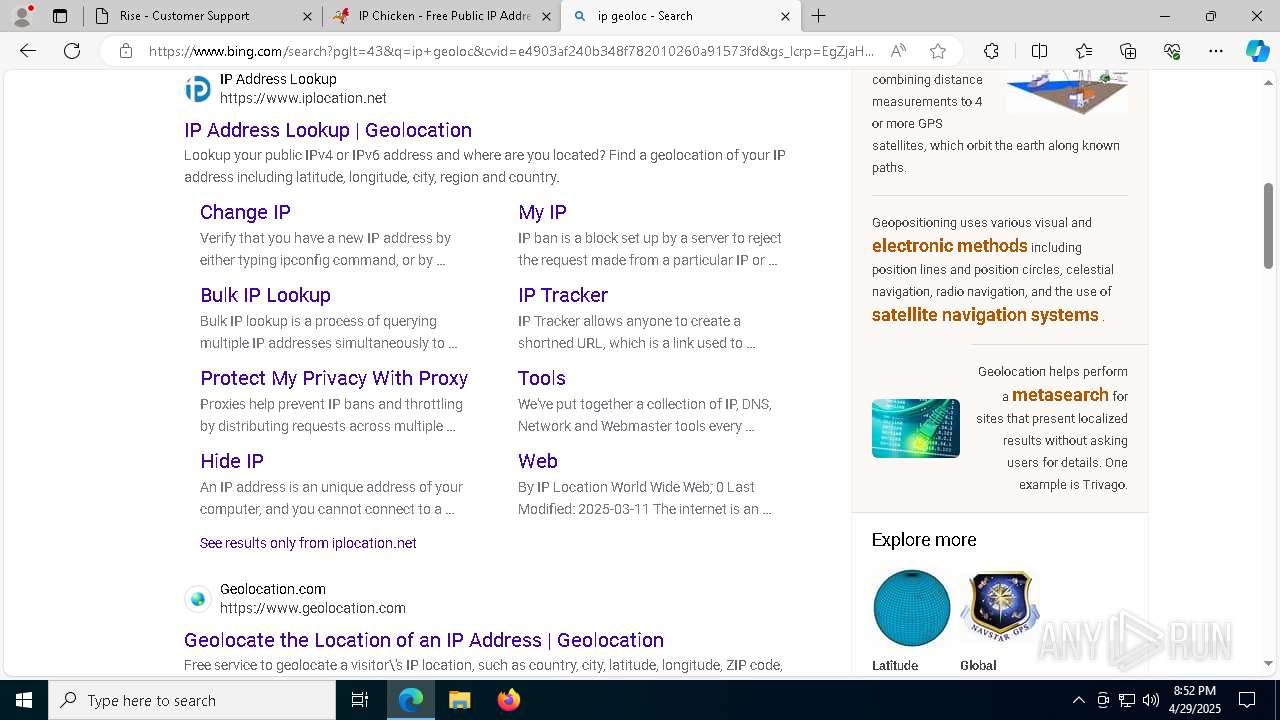This screenshot has width=1280, height=720.
Task: Click scrollbar up arrow
Action: (x=1268, y=83)
